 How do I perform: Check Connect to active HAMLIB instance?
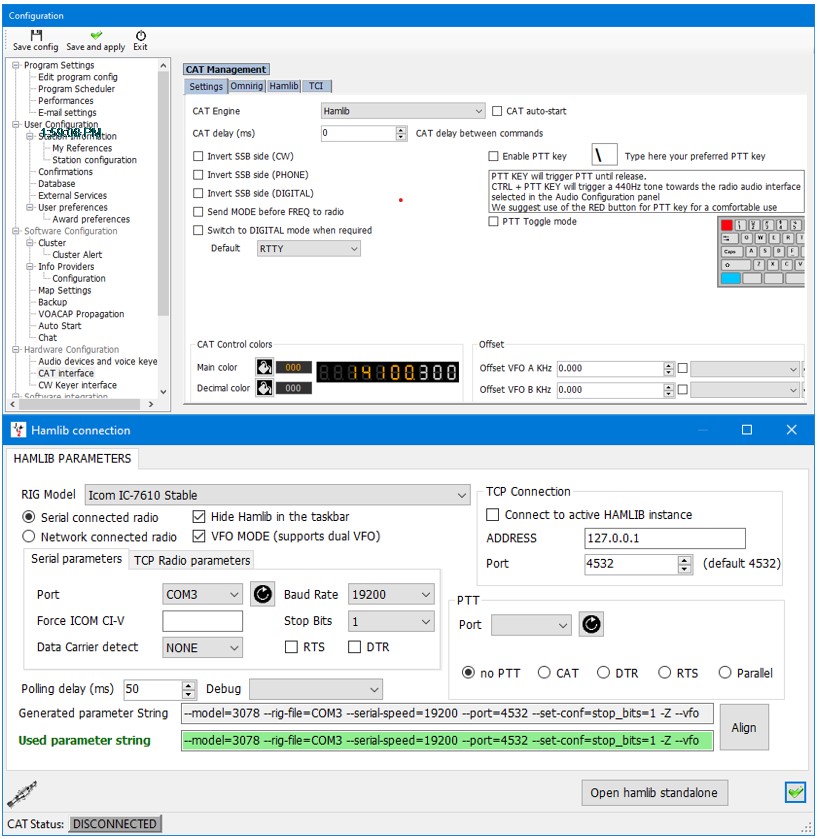point(492,514)
